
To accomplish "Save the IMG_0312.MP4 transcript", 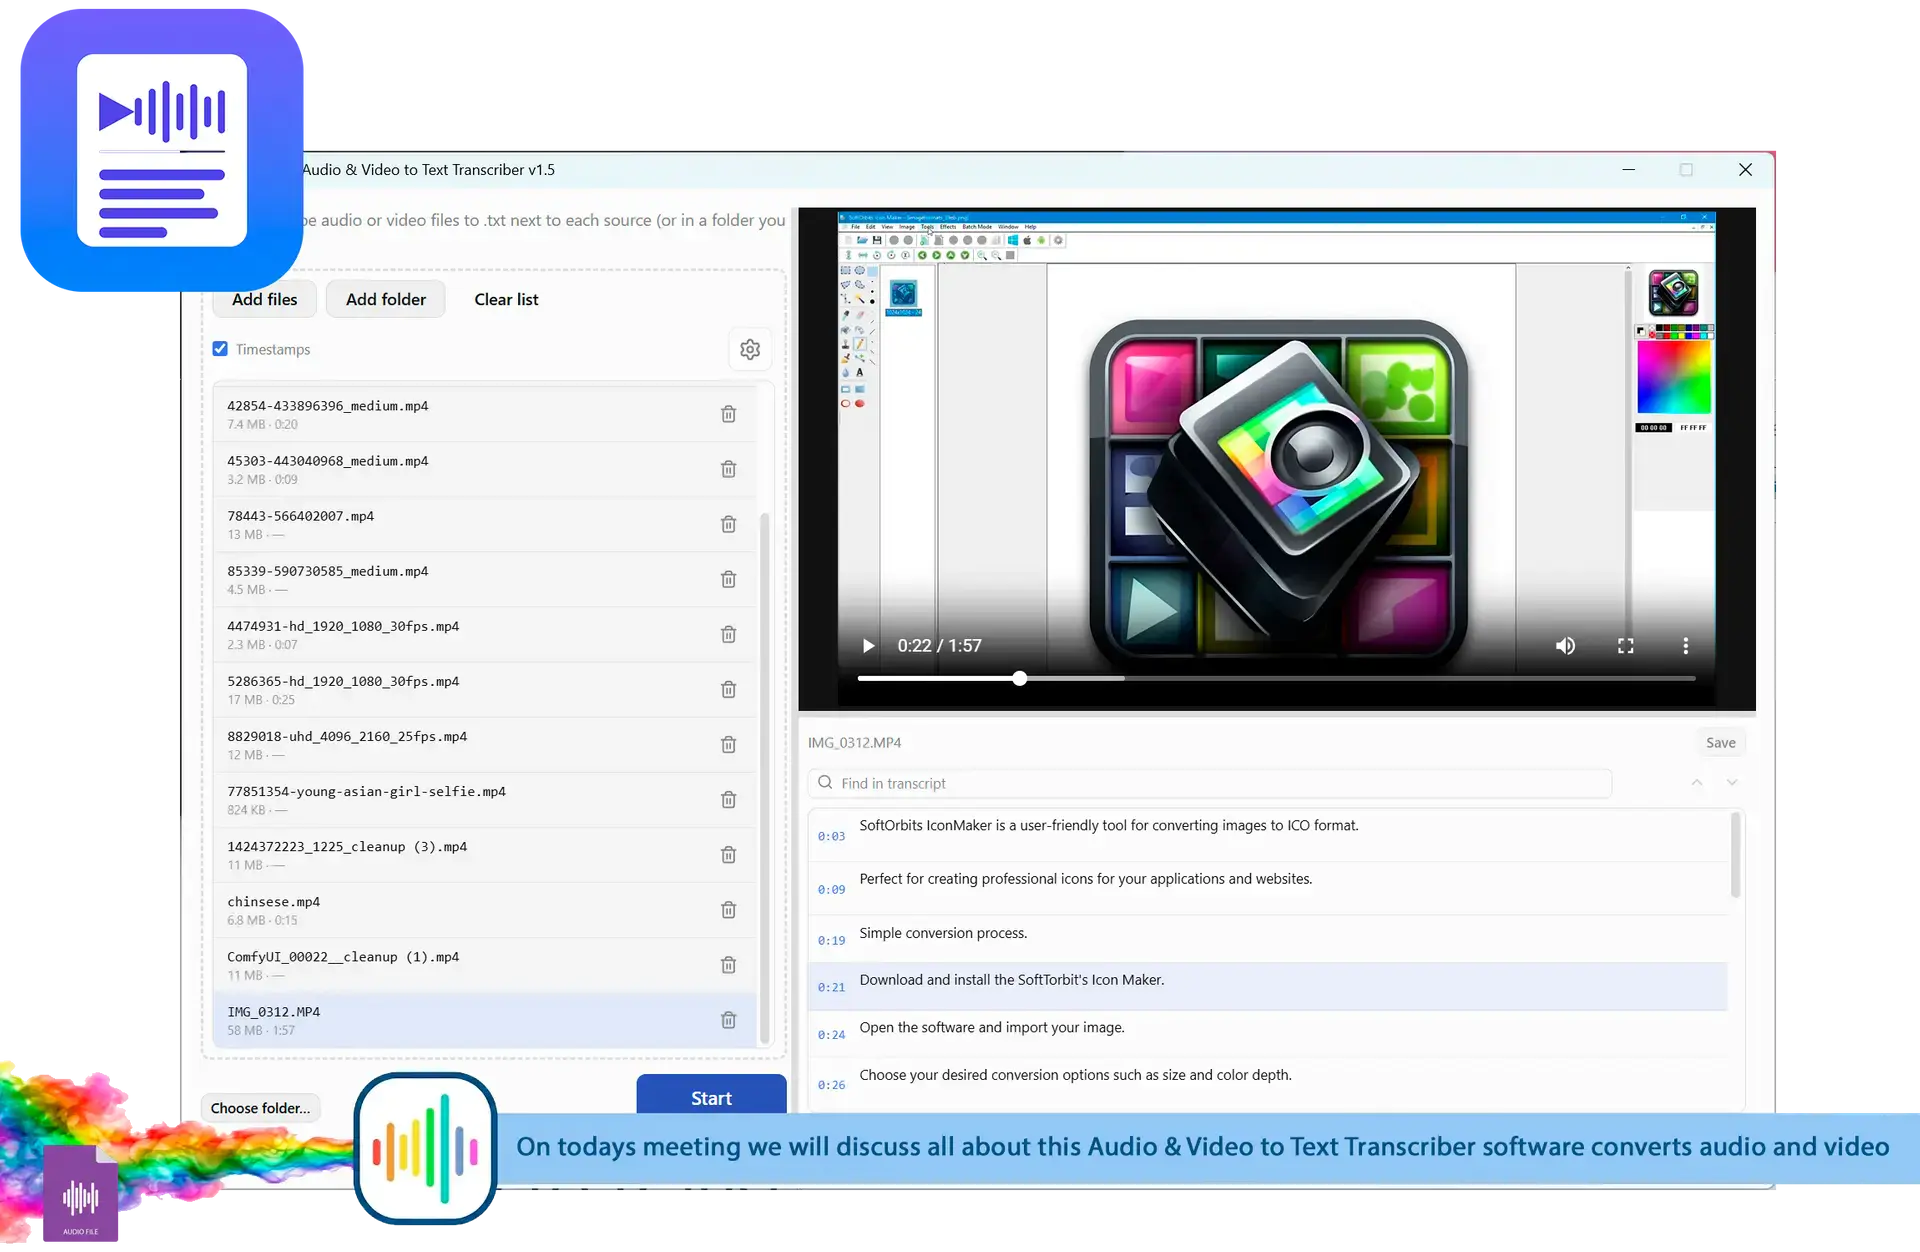I will click(x=1721, y=743).
